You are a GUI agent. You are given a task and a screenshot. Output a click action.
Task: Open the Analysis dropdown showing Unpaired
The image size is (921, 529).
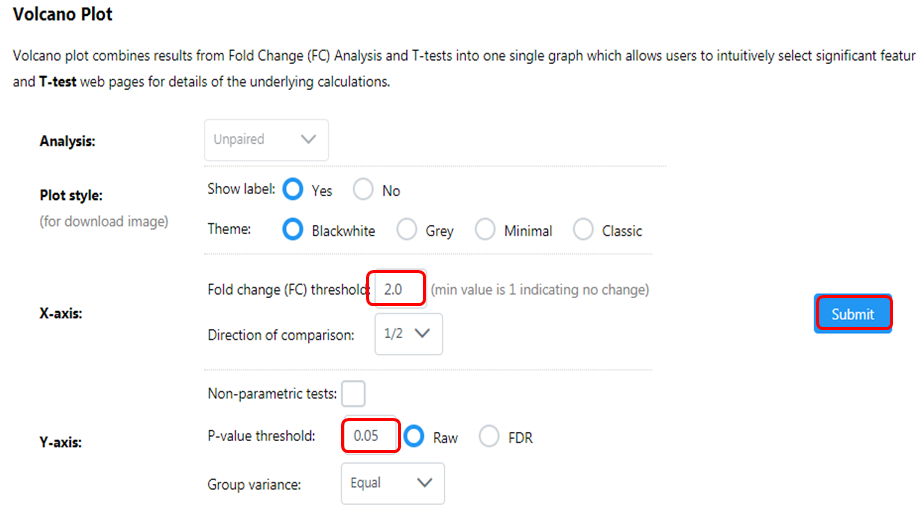[x=266, y=140]
